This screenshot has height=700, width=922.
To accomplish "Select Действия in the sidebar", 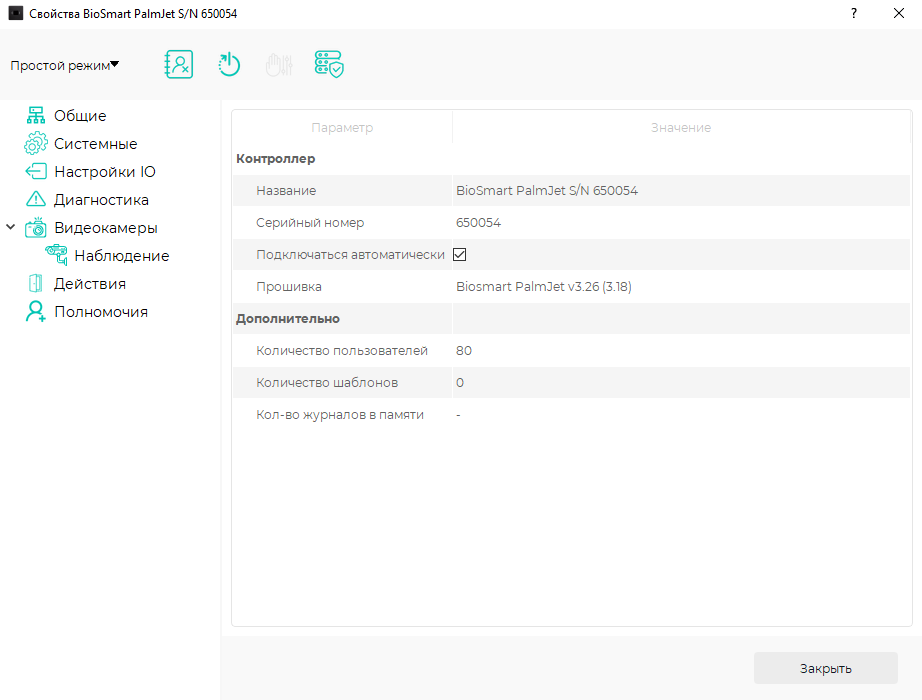I will coord(90,284).
